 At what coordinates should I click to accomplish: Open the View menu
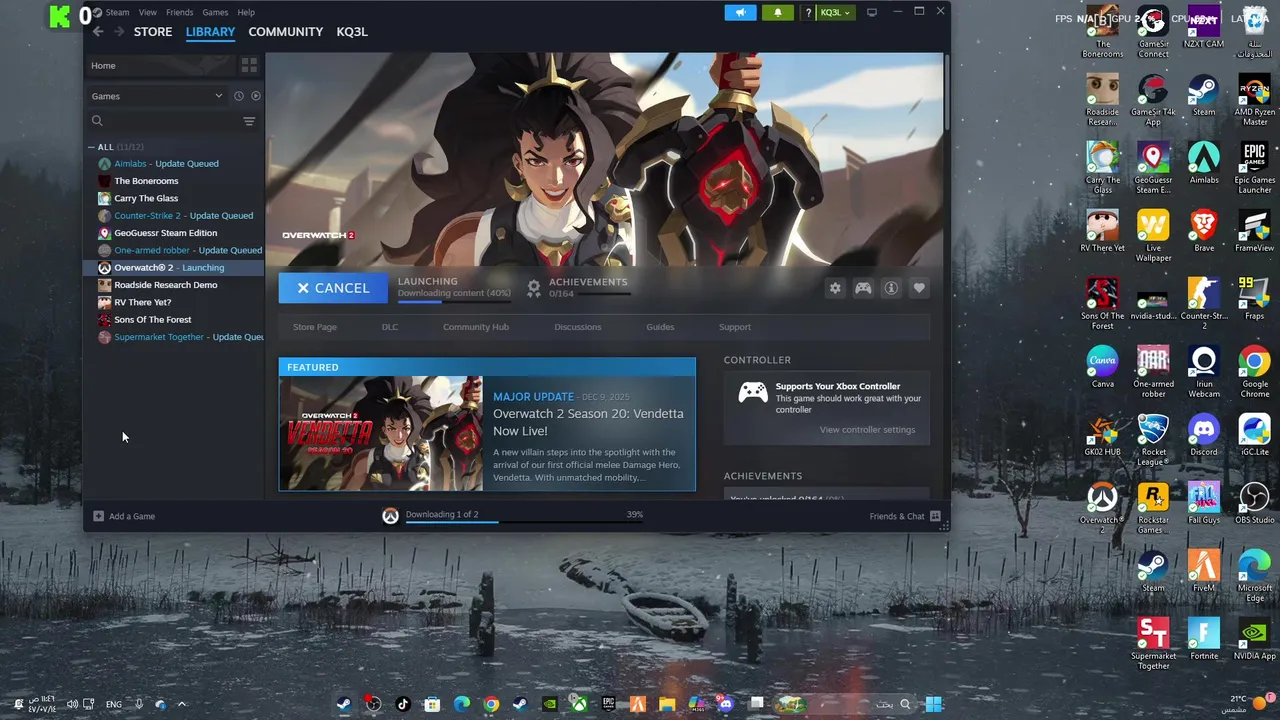pyautogui.click(x=147, y=12)
